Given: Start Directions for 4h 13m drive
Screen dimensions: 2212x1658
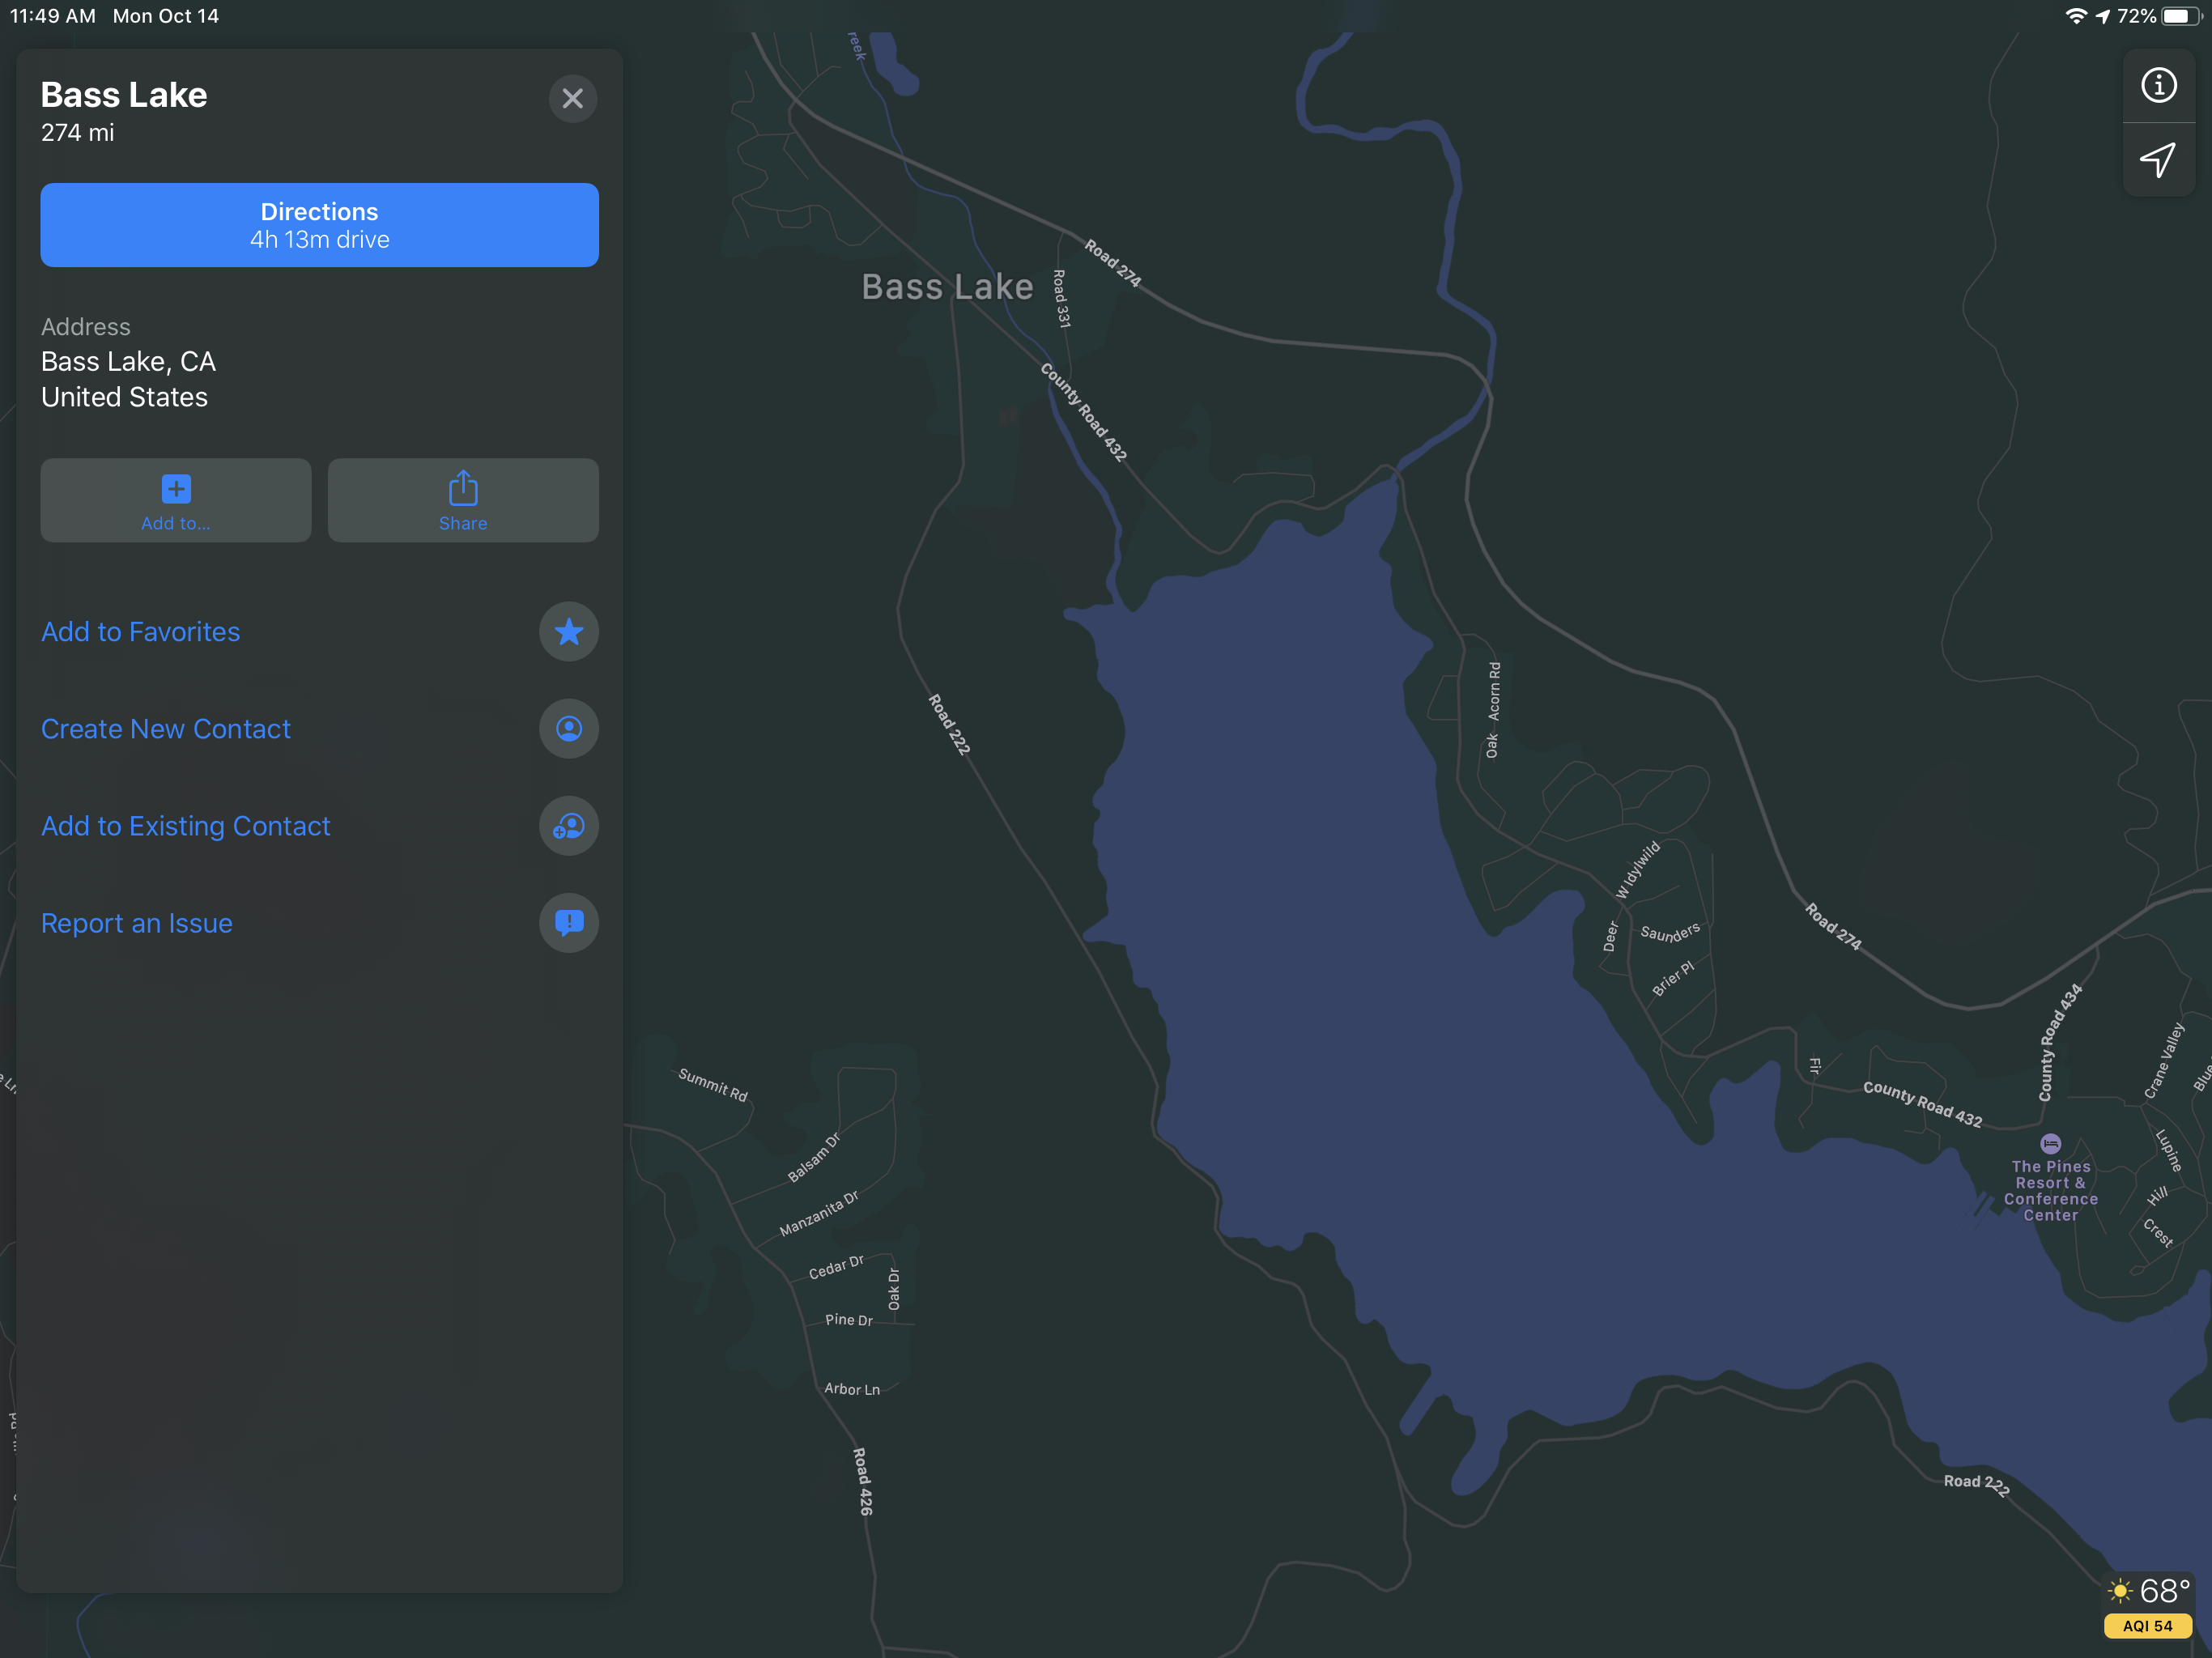Looking at the screenshot, I should [x=319, y=224].
